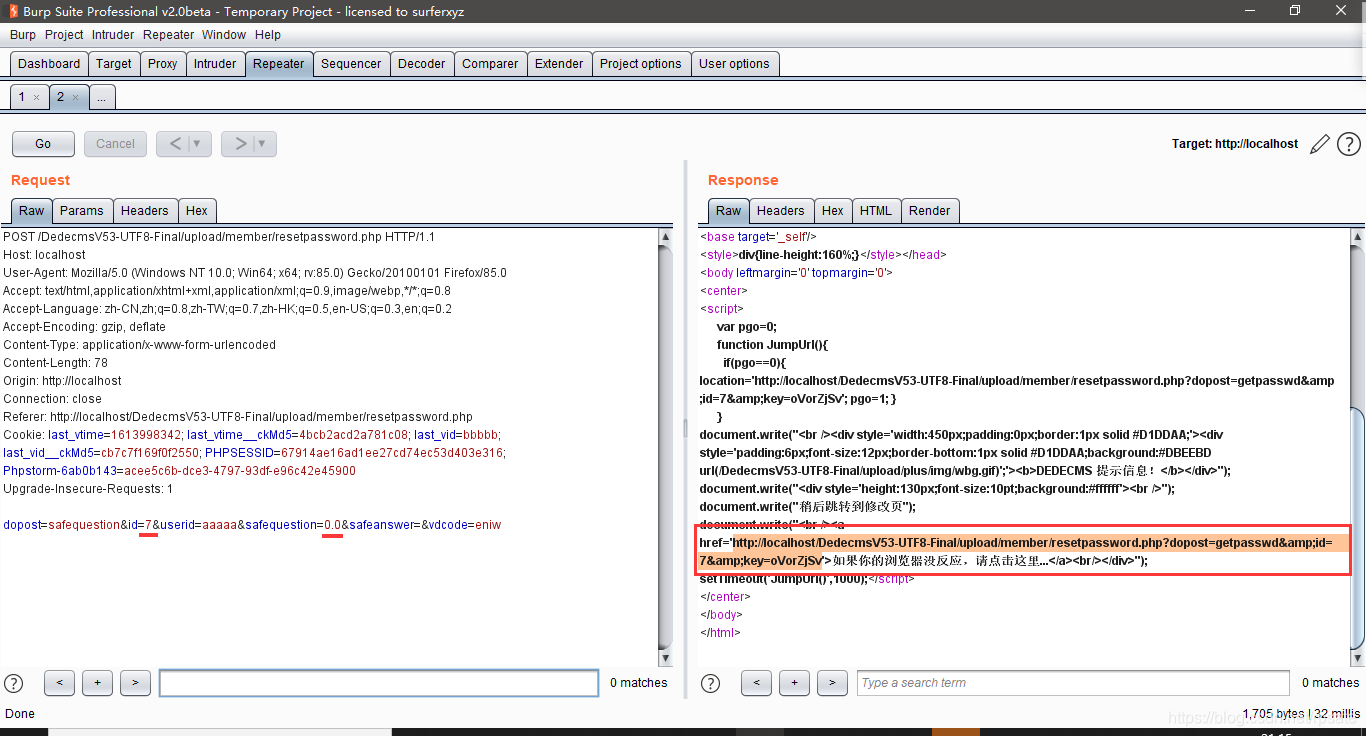This screenshot has height=736, width=1366.
Task: Click request search previous match button
Action: point(59,683)
